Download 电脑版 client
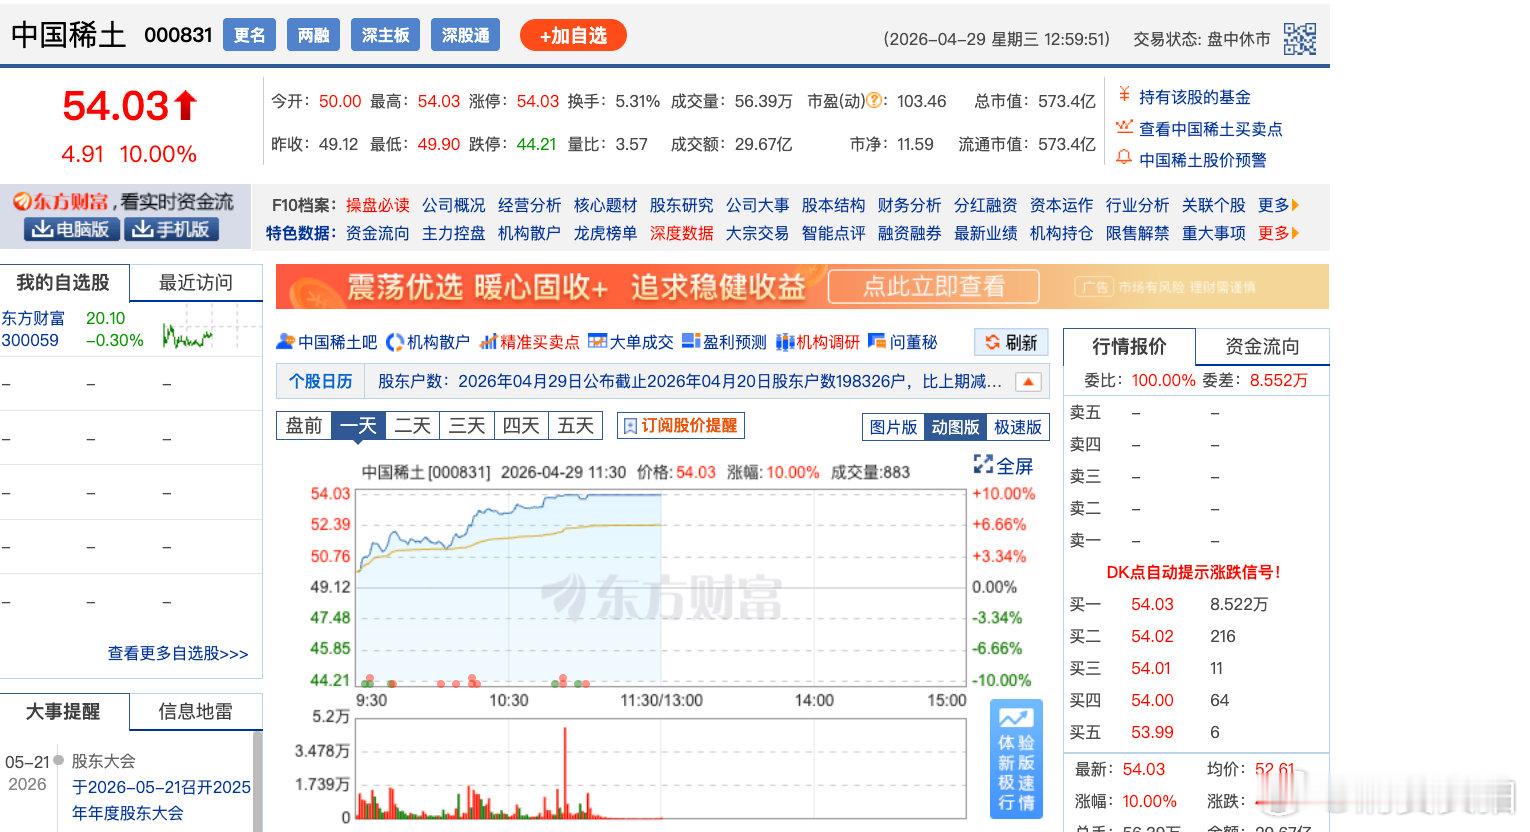The width and height of the screenshot is (1530, 832). [x=71, y=229]
